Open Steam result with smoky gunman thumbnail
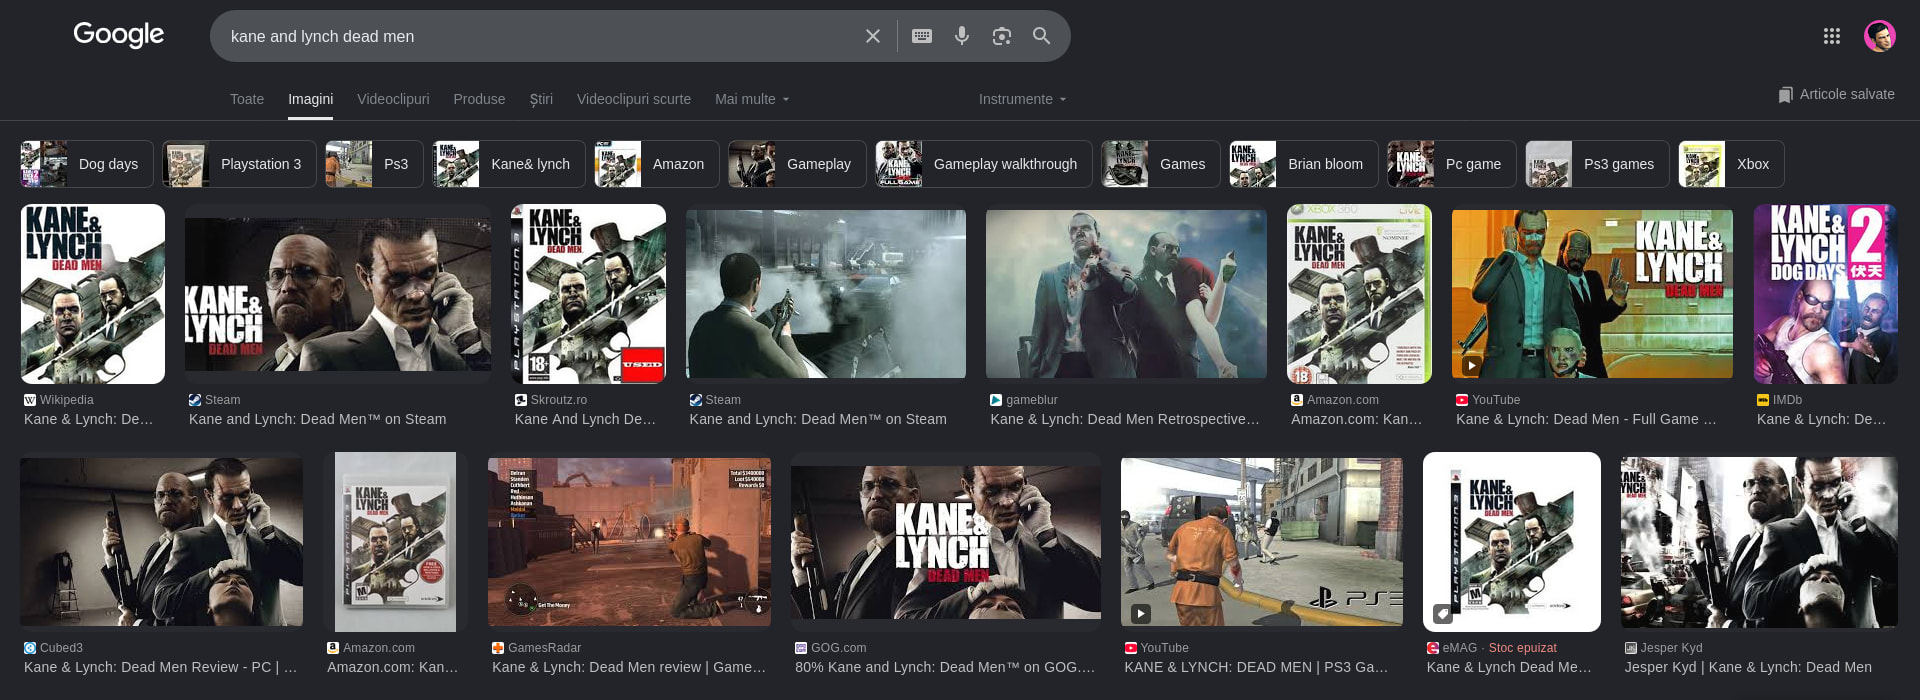Screen dimensions: 1920x700 click(826, 294)
